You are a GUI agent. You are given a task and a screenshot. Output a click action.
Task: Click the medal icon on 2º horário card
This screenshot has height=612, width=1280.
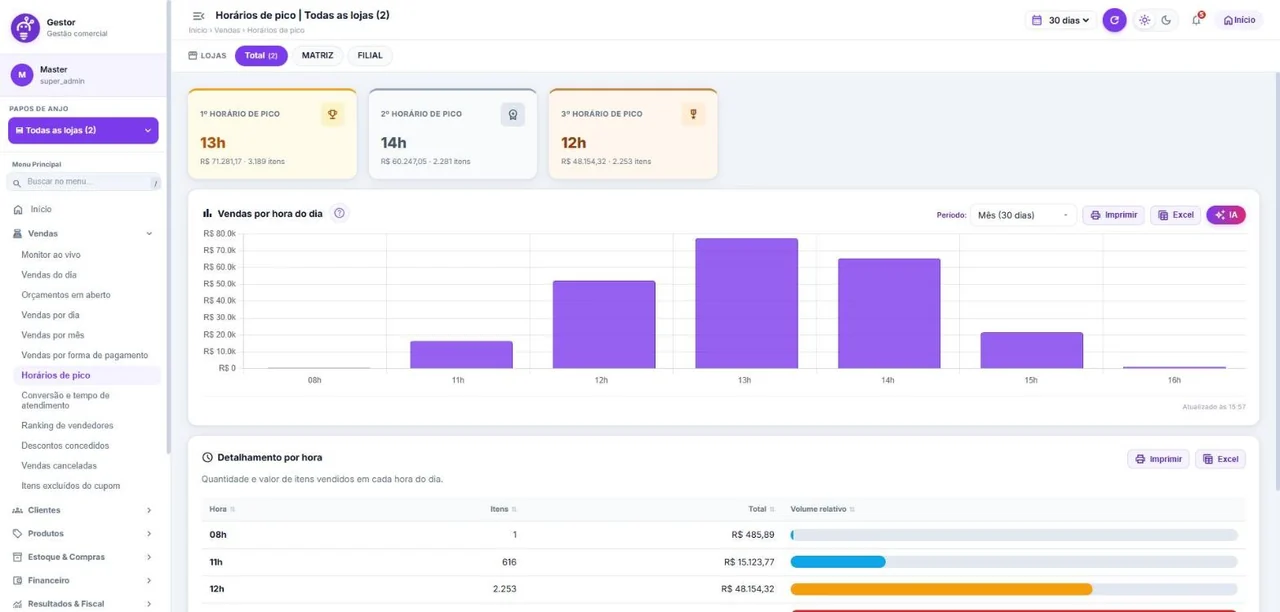(x=513, y=114)
